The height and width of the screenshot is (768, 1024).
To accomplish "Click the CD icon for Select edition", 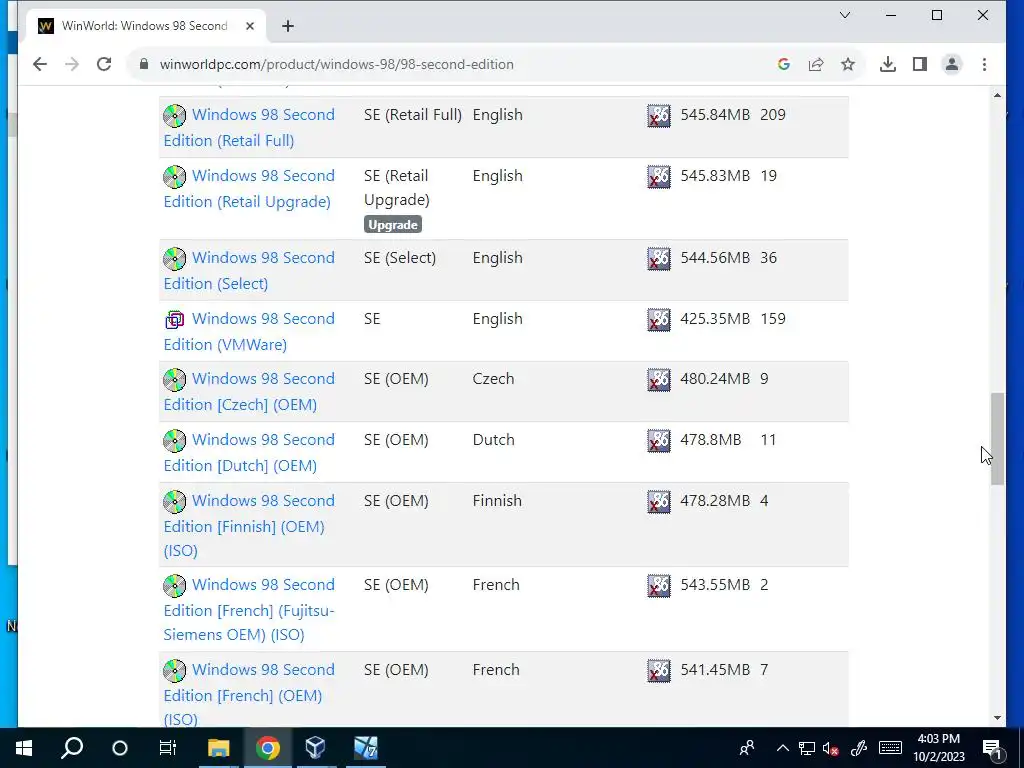I will tap(174, 259).
